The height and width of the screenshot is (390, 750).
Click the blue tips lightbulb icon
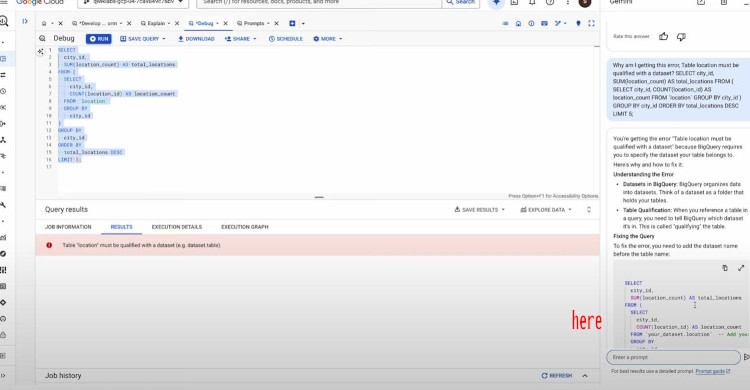(578, 23)
